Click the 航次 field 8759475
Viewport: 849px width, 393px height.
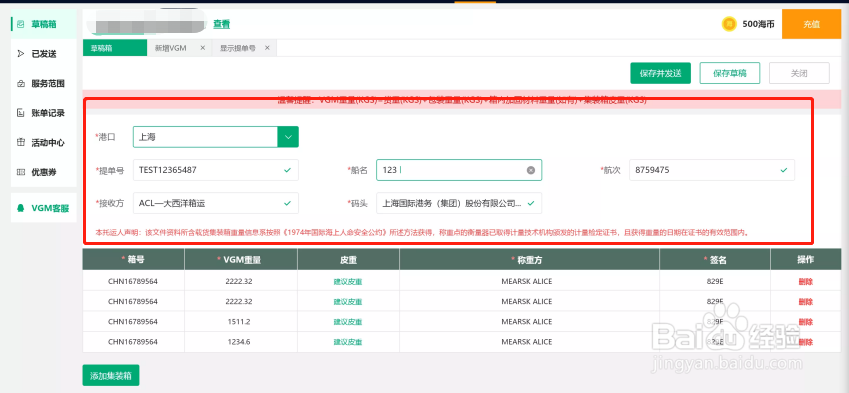point(712,170)
